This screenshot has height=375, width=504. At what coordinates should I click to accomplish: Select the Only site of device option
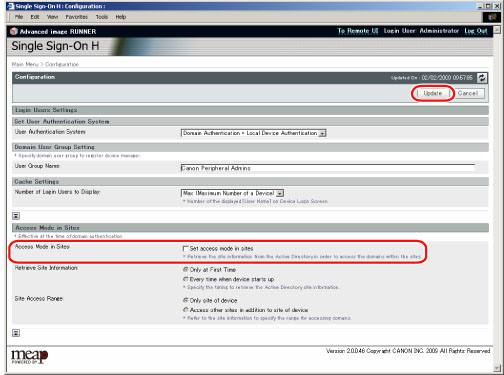[186, 300]
